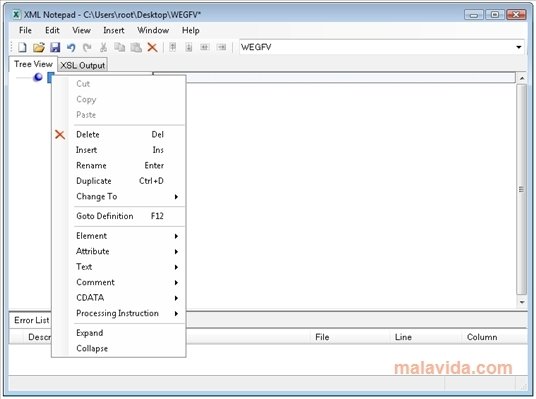Open the Window menu

[153, 30]
